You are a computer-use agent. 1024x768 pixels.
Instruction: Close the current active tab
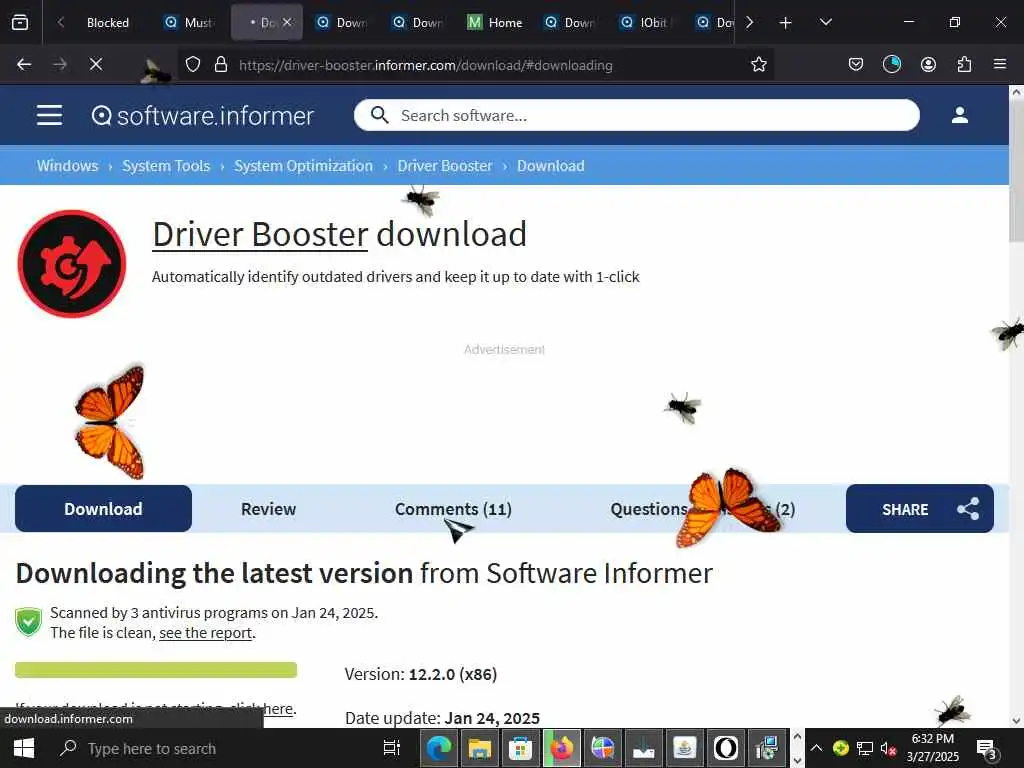coord(287,22)
